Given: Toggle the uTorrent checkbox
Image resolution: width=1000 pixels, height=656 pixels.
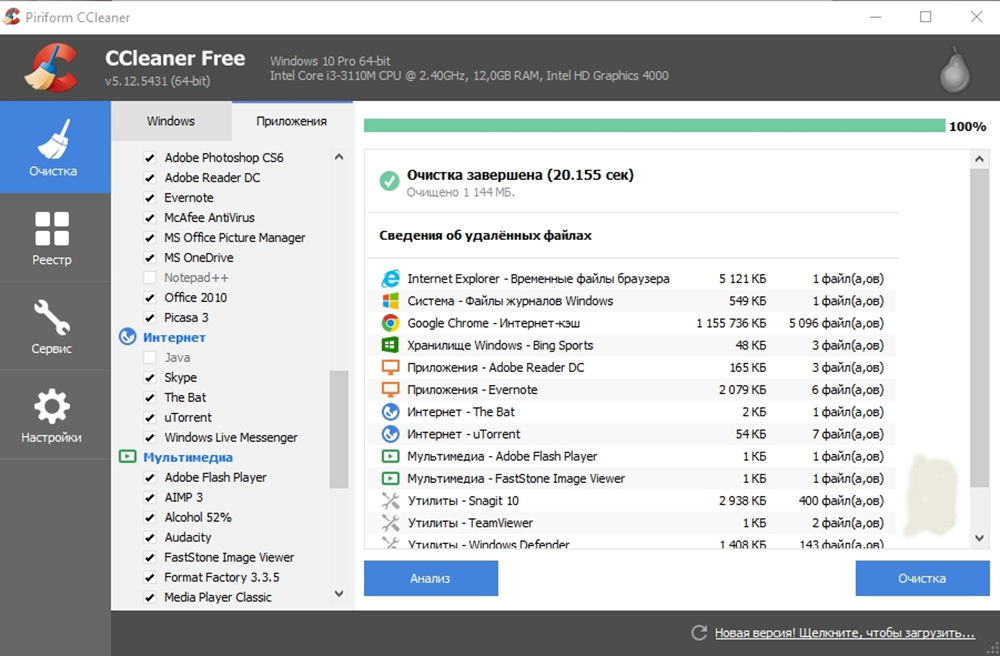Looking at the screenshot, I should pyautogui.click(x=150, y=418).
